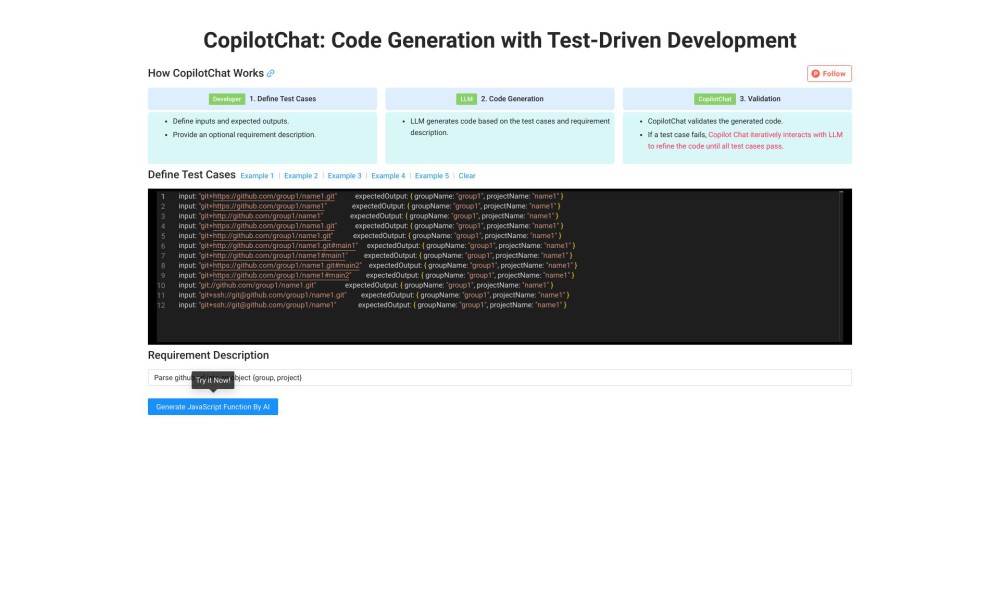Image resolution: width=1000 pixels, height=600 pixels.
Task: Click the '1. Define Test Cases' header text
Action: click(283, 99)
